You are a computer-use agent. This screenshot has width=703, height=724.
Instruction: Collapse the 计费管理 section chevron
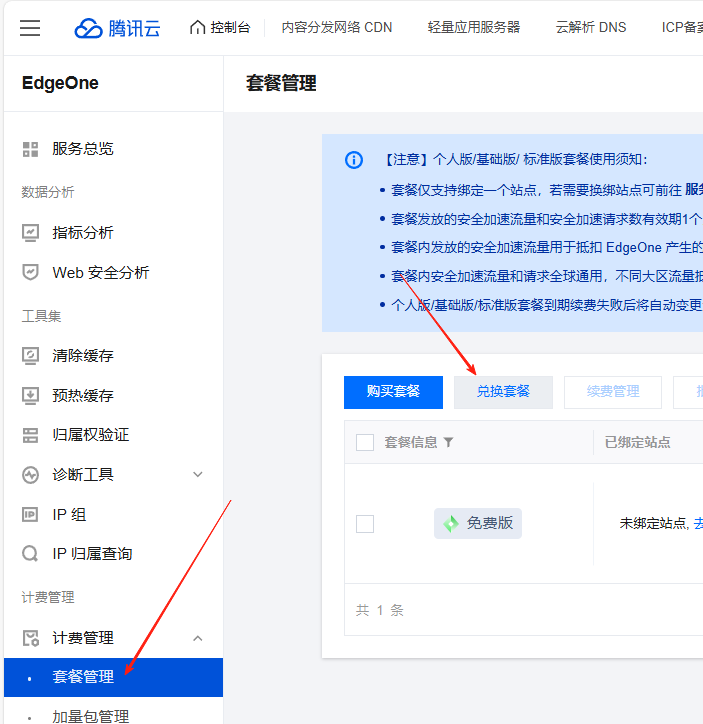tap(197, 638)
